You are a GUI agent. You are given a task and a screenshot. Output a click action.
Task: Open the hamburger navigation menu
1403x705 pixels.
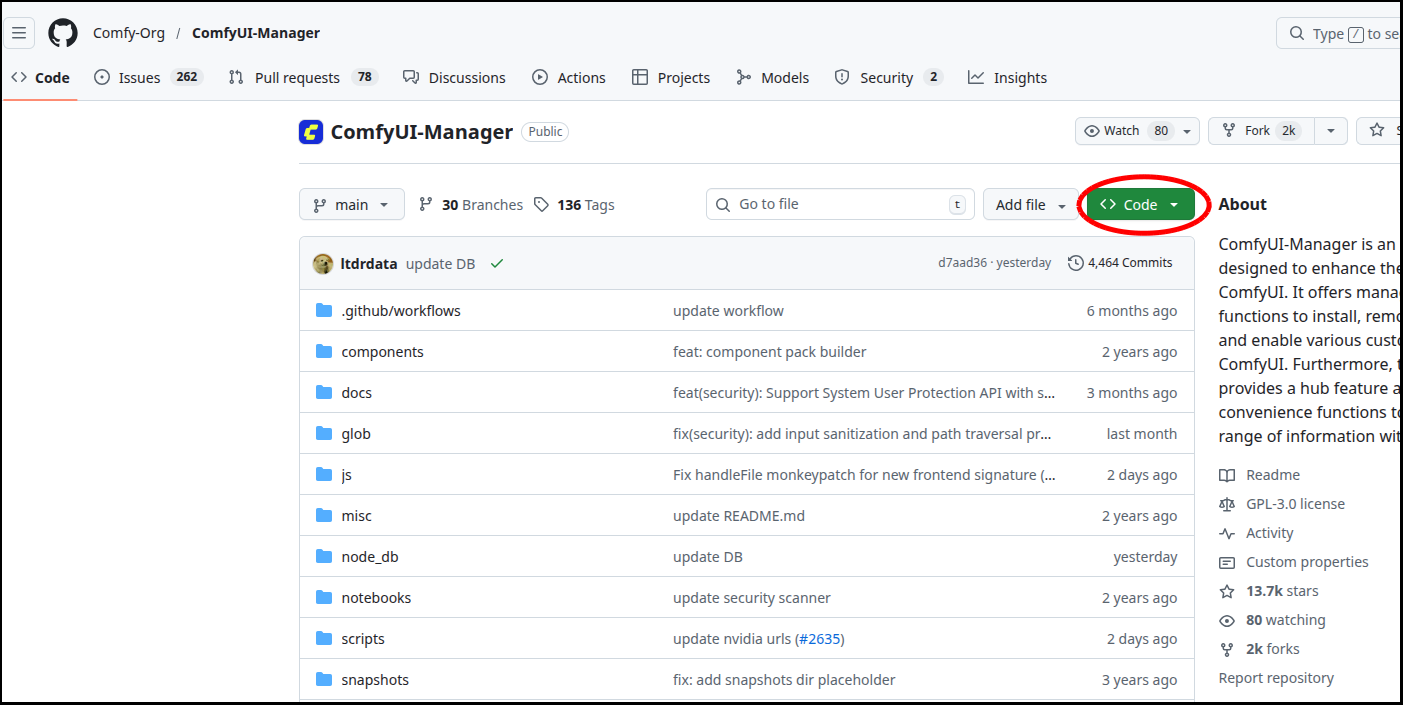coord(19,33)
